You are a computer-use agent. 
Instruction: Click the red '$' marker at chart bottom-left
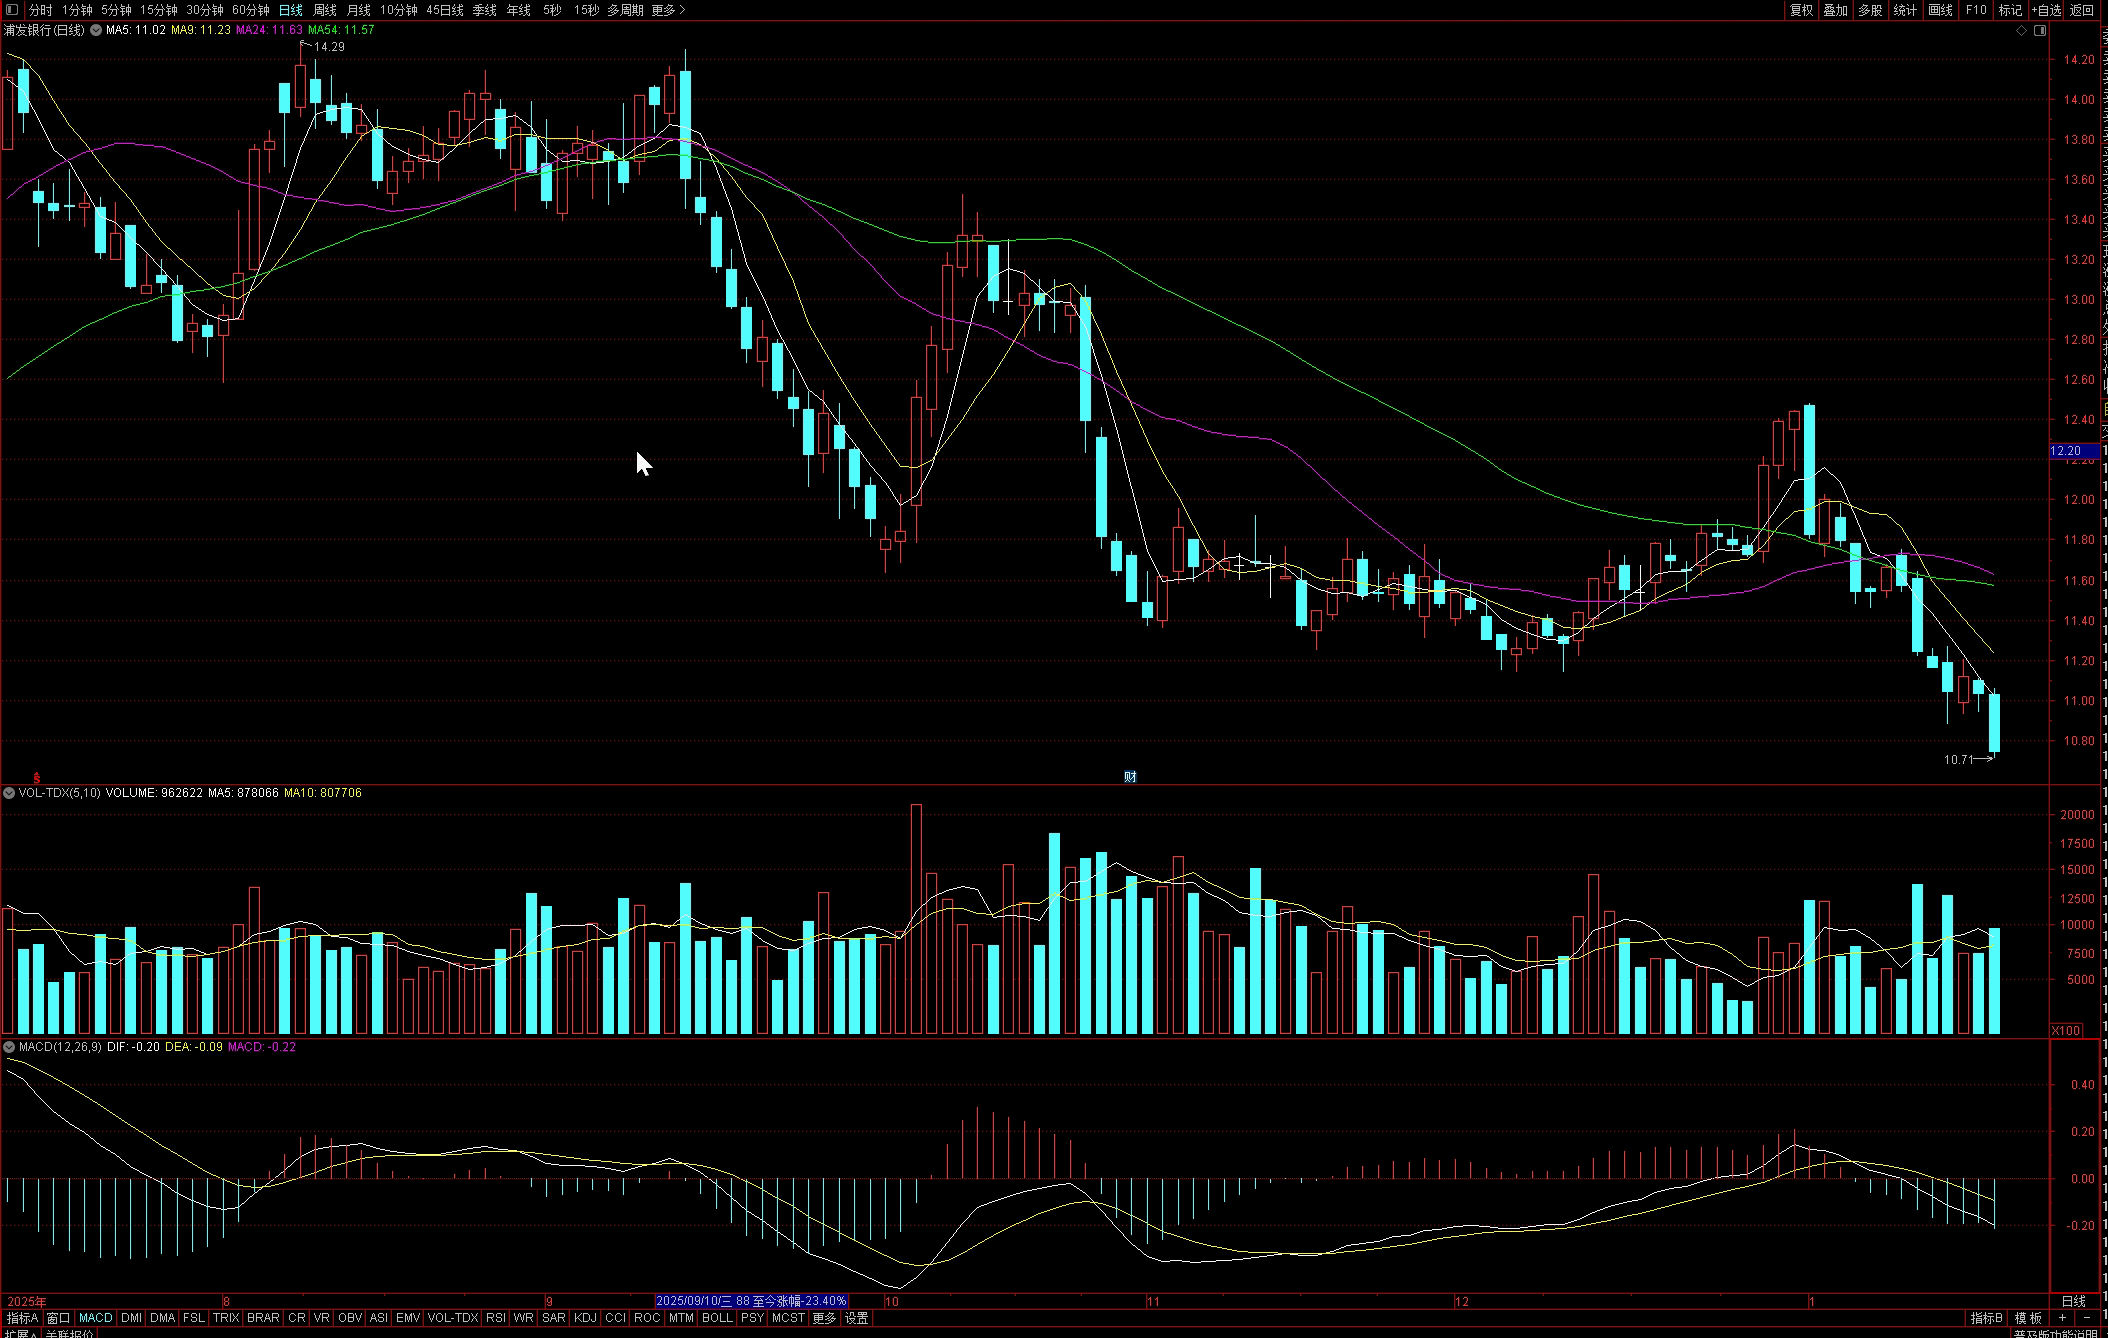point(37,777)
